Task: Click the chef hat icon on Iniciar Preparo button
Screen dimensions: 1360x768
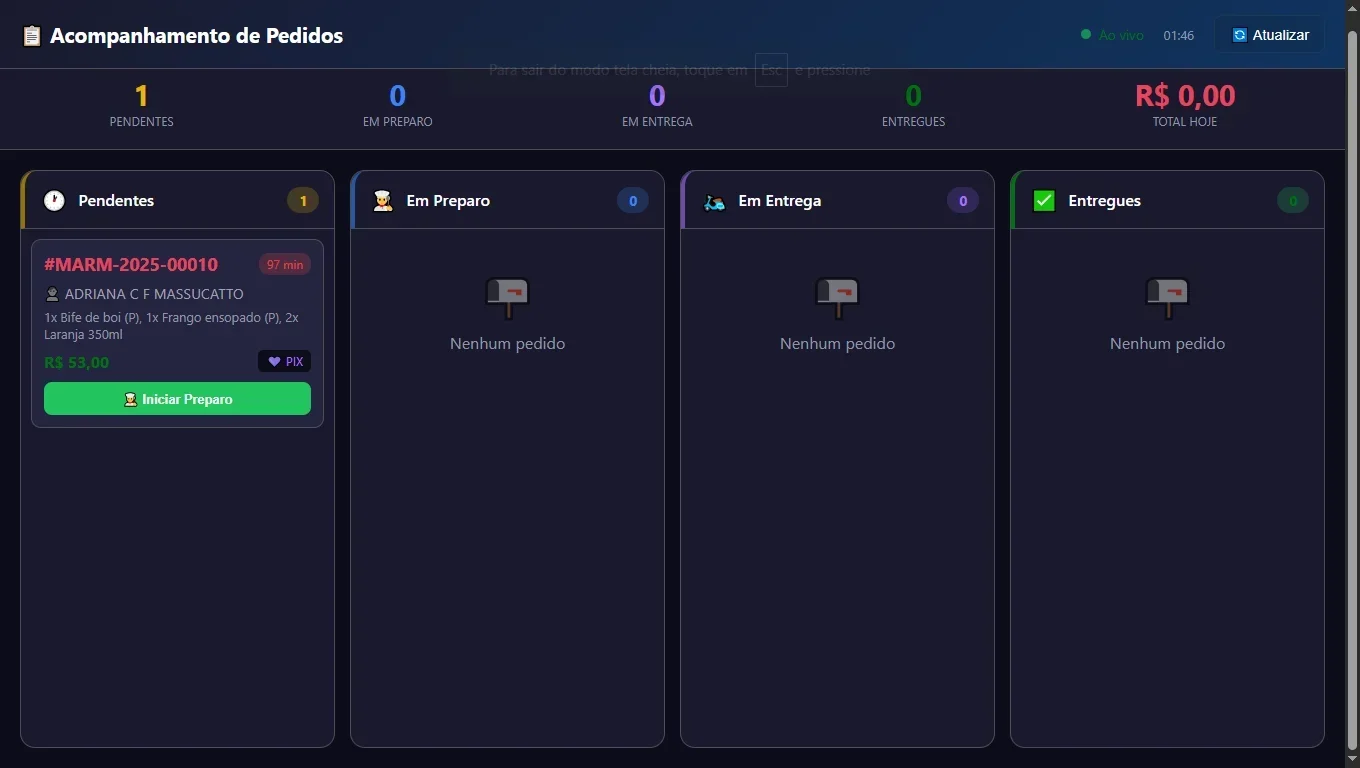Action: coord(130,399)
